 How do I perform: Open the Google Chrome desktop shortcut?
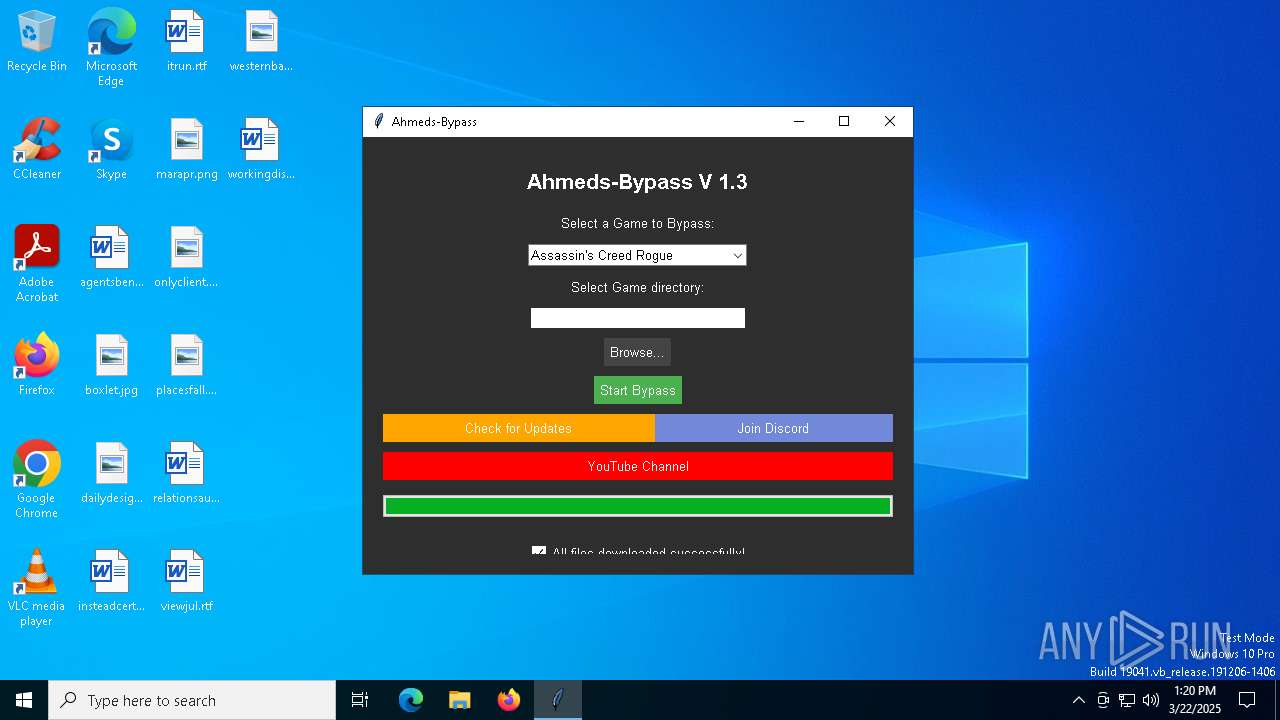(37, 480)
